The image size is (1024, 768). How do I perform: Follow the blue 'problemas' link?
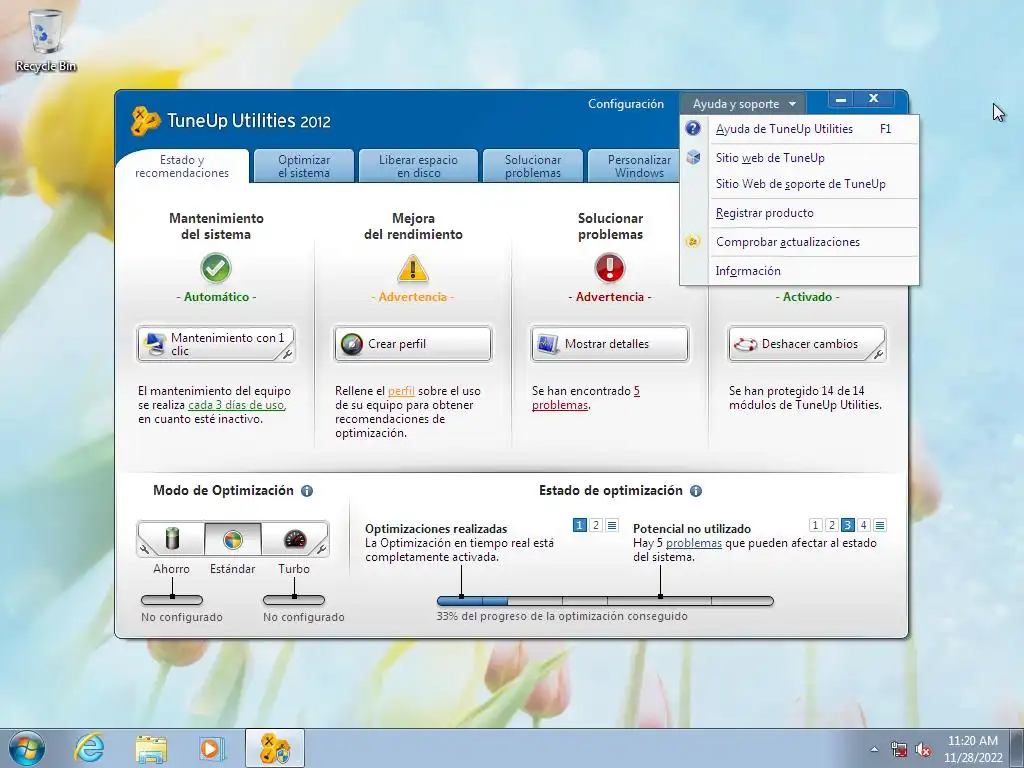pyautogui.click(x=694, y=543)
